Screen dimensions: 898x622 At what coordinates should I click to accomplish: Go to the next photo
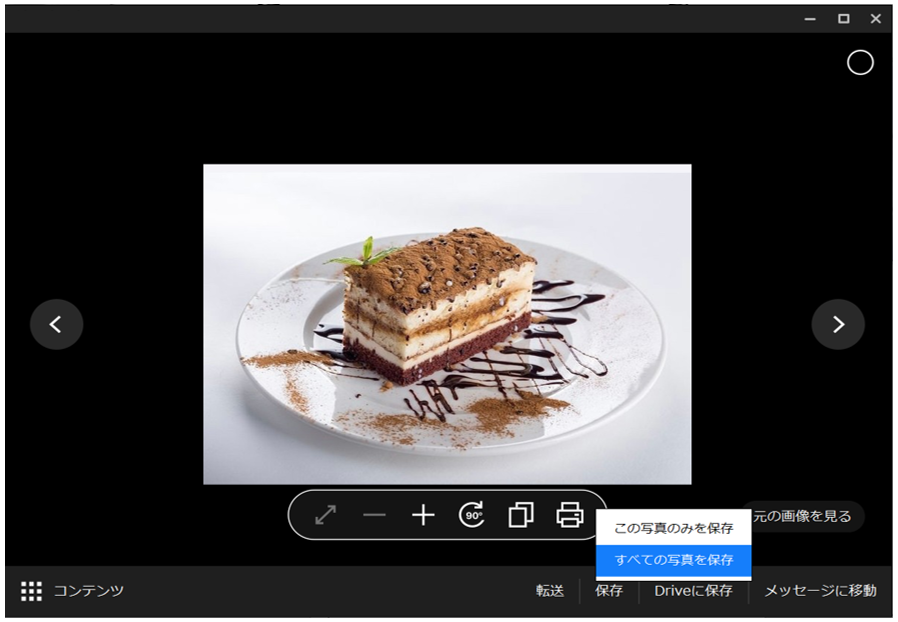point(838,324)
